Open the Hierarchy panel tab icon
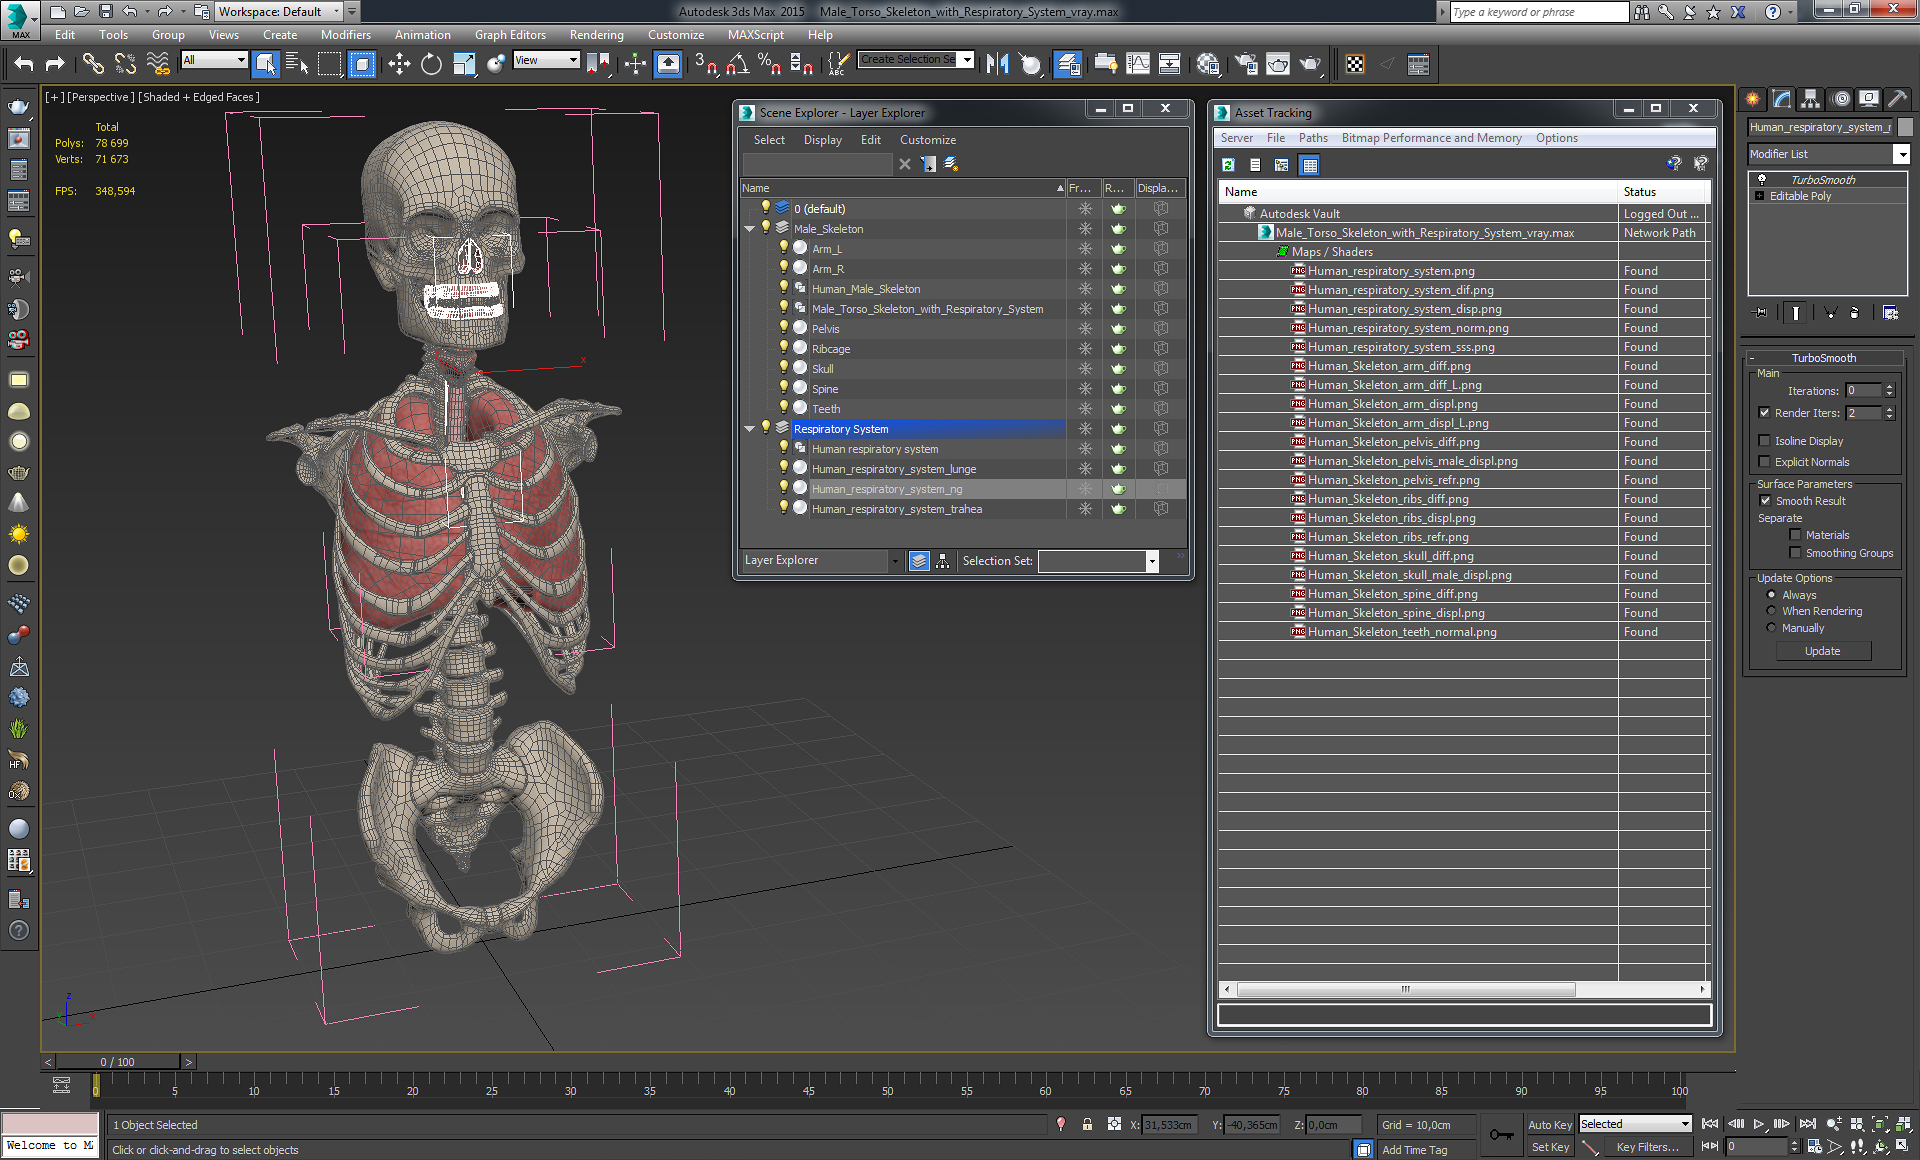This screenshot has width=1920, height=1160. [x=1811, y=98]
